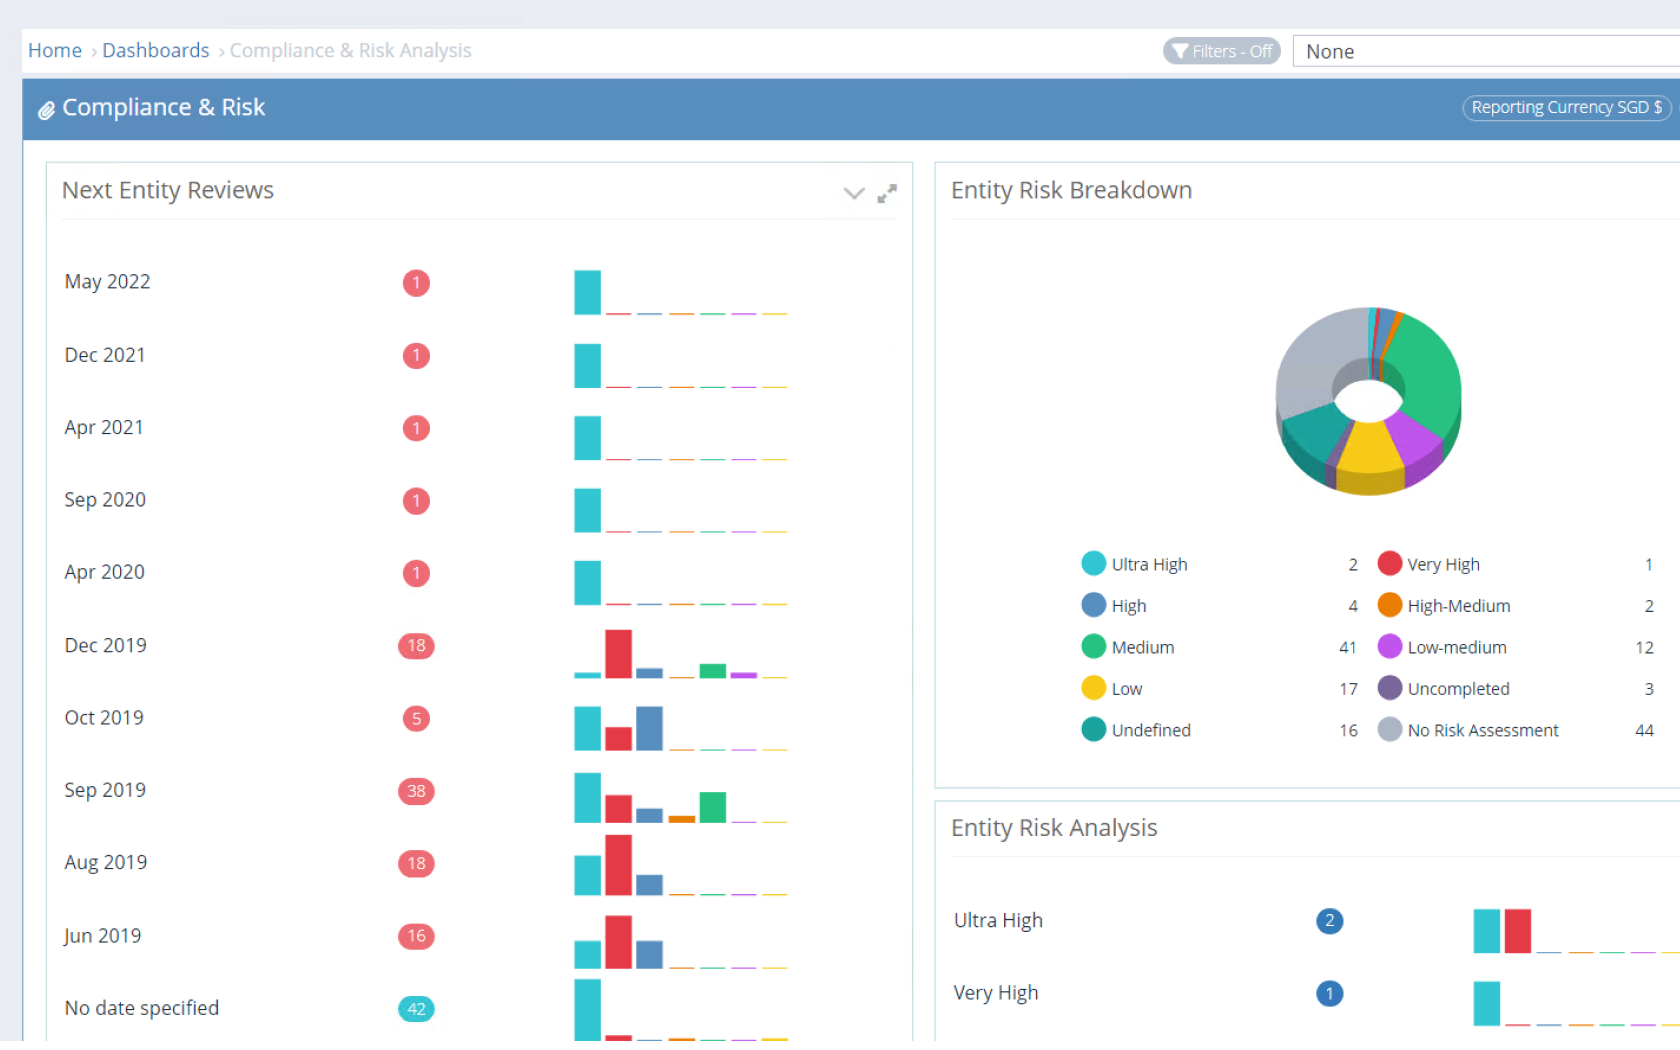The height and width of the screenshot is (1050, 1680).
Task: Click the Low-medium legend purple dot
Action: (x=1389, y=647)
